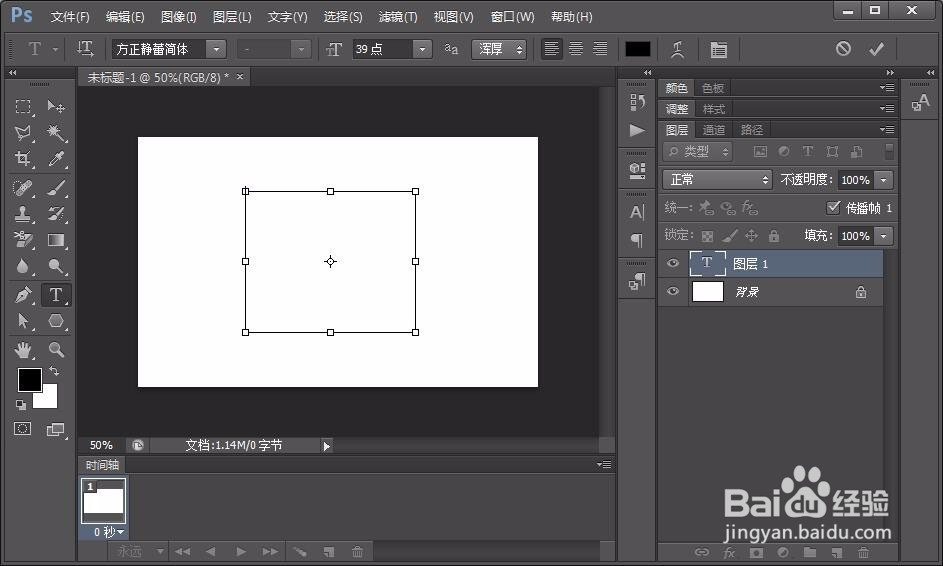Select the Path Selection tool
This screenshot has height=566, width=943.
pos(23,321)
